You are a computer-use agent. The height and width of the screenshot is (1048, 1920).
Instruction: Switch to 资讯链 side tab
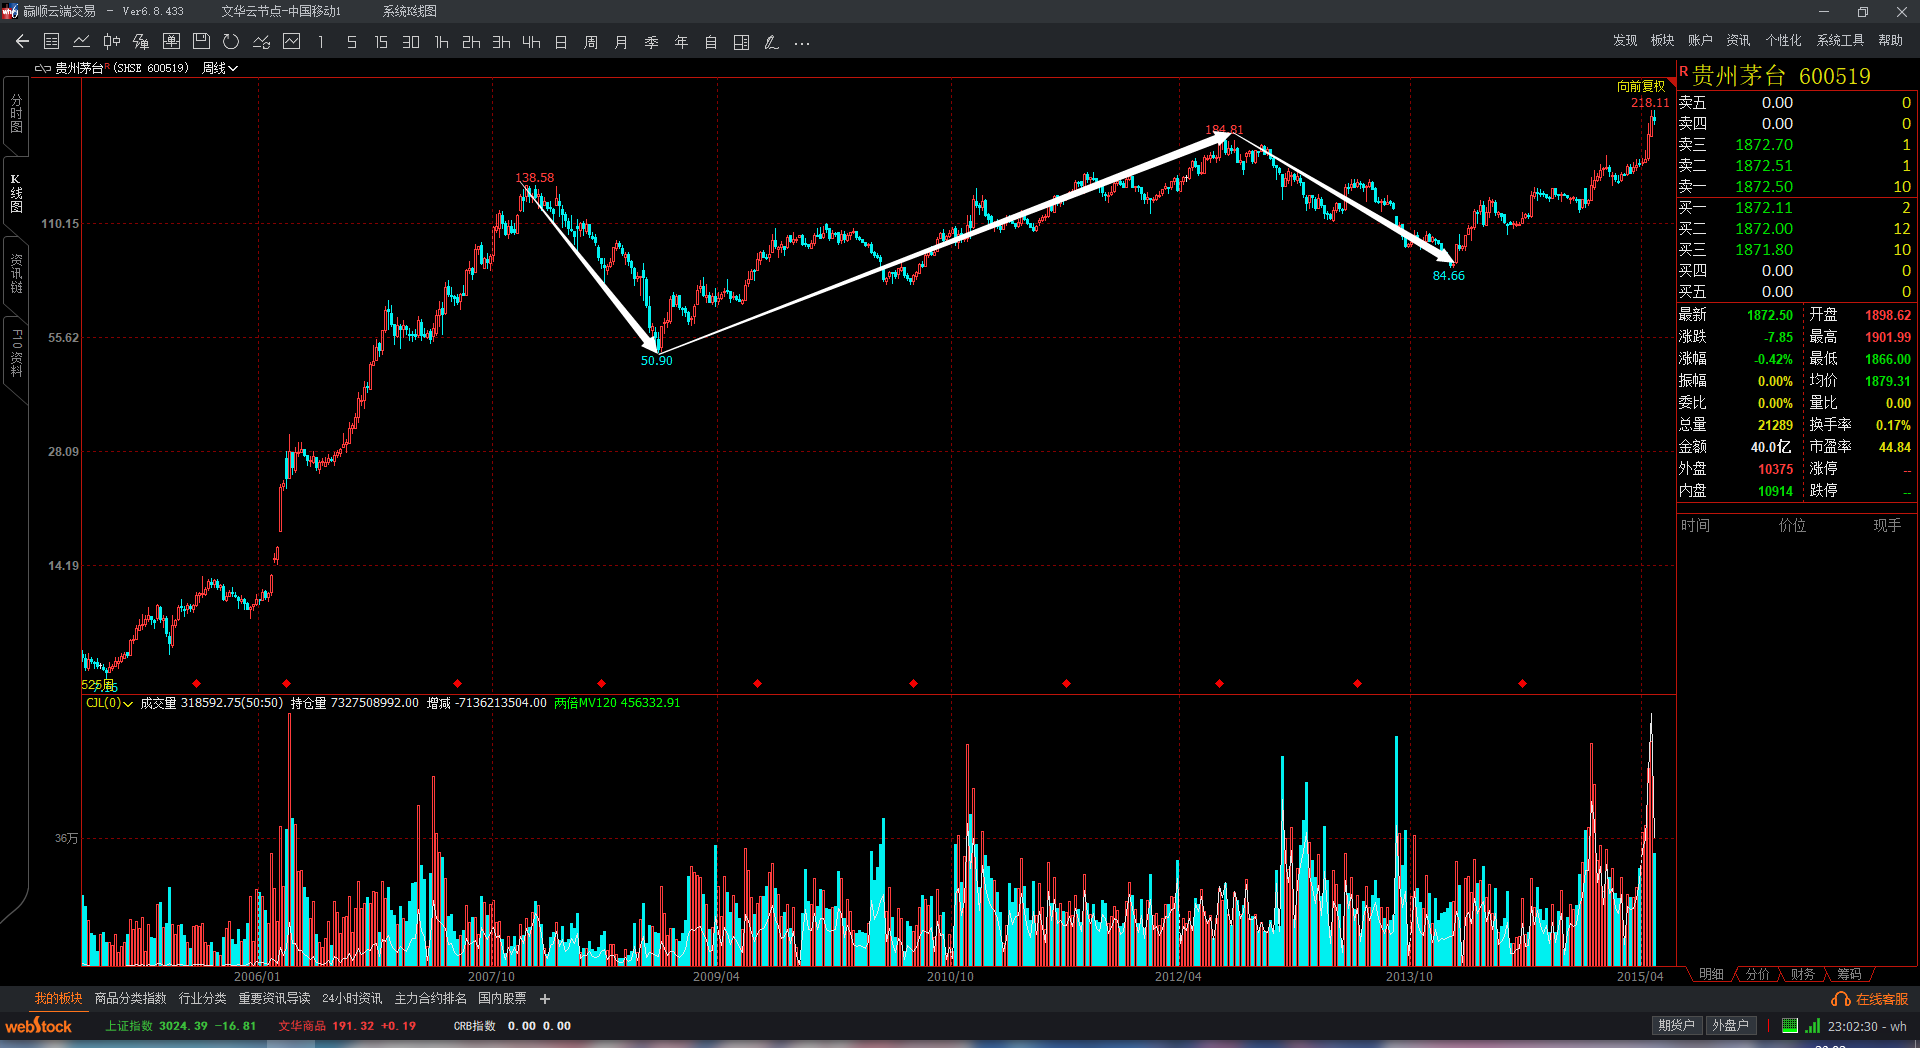[x=16, y=273]
